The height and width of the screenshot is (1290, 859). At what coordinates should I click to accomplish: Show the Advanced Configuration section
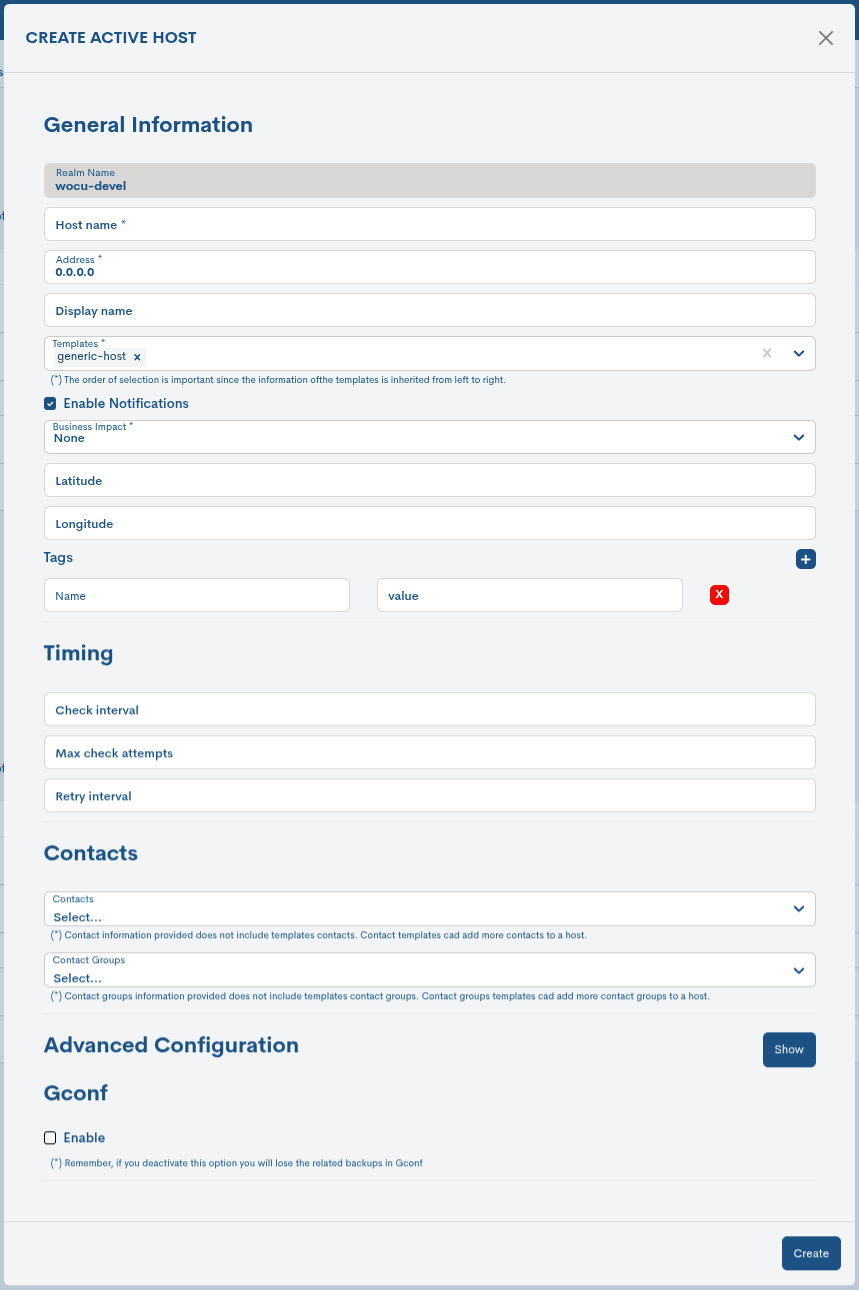pyautogui.click(x=788, y=1050)
